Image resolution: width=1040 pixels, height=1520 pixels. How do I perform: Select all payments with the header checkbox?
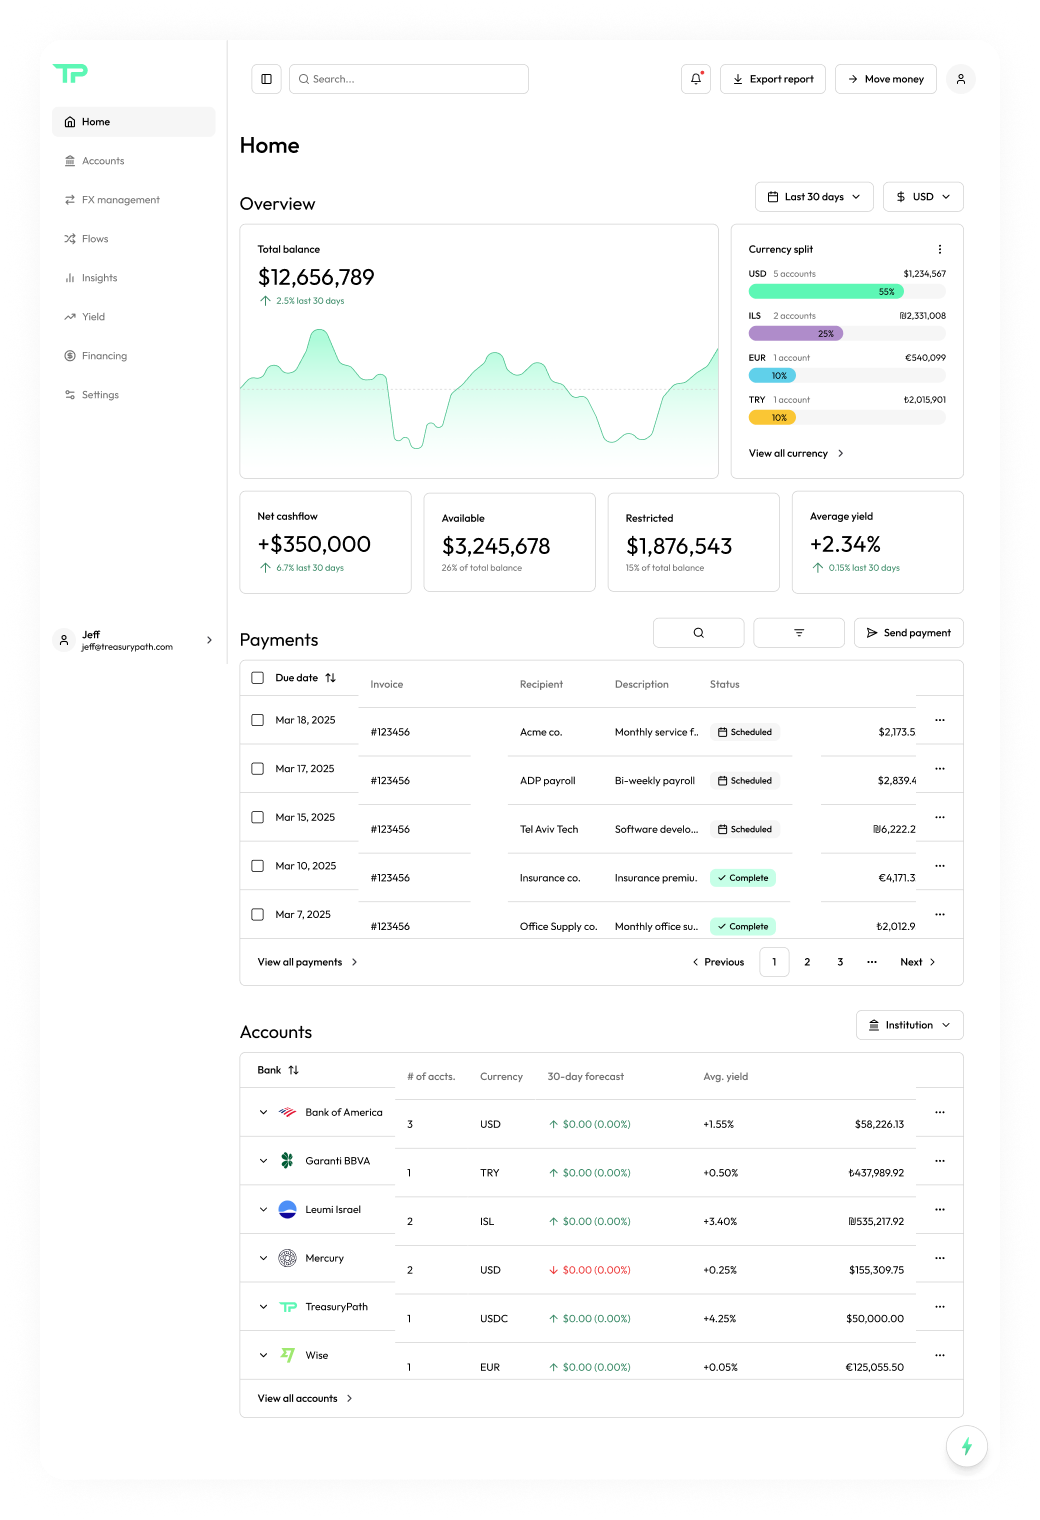coord(257,677)
